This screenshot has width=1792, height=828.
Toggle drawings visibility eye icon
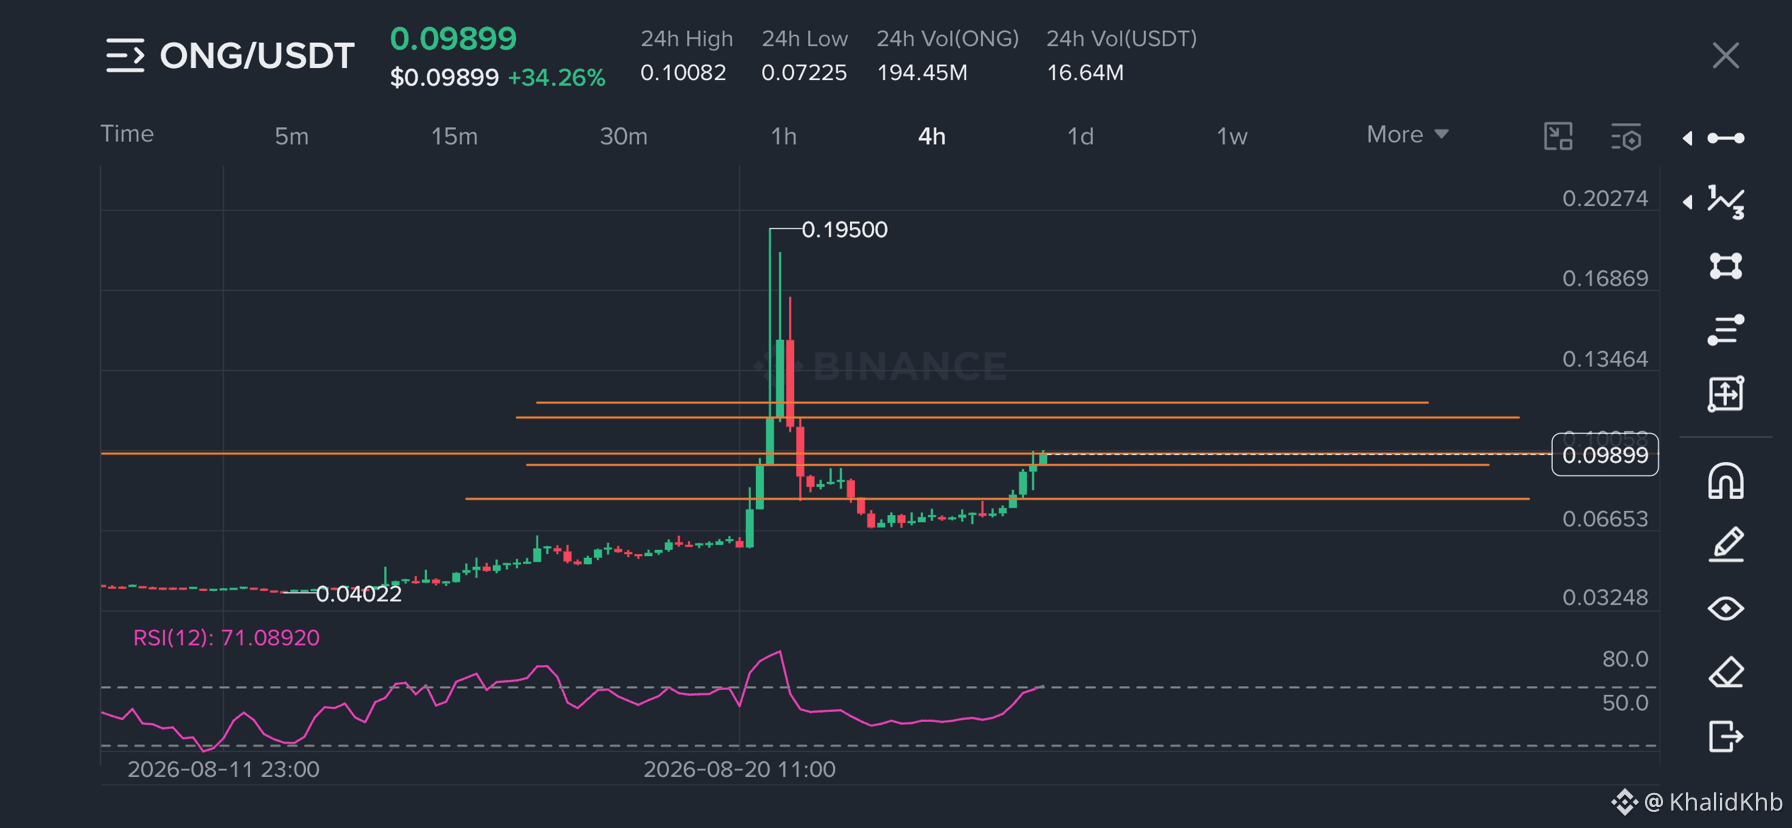click(1726, 608)
